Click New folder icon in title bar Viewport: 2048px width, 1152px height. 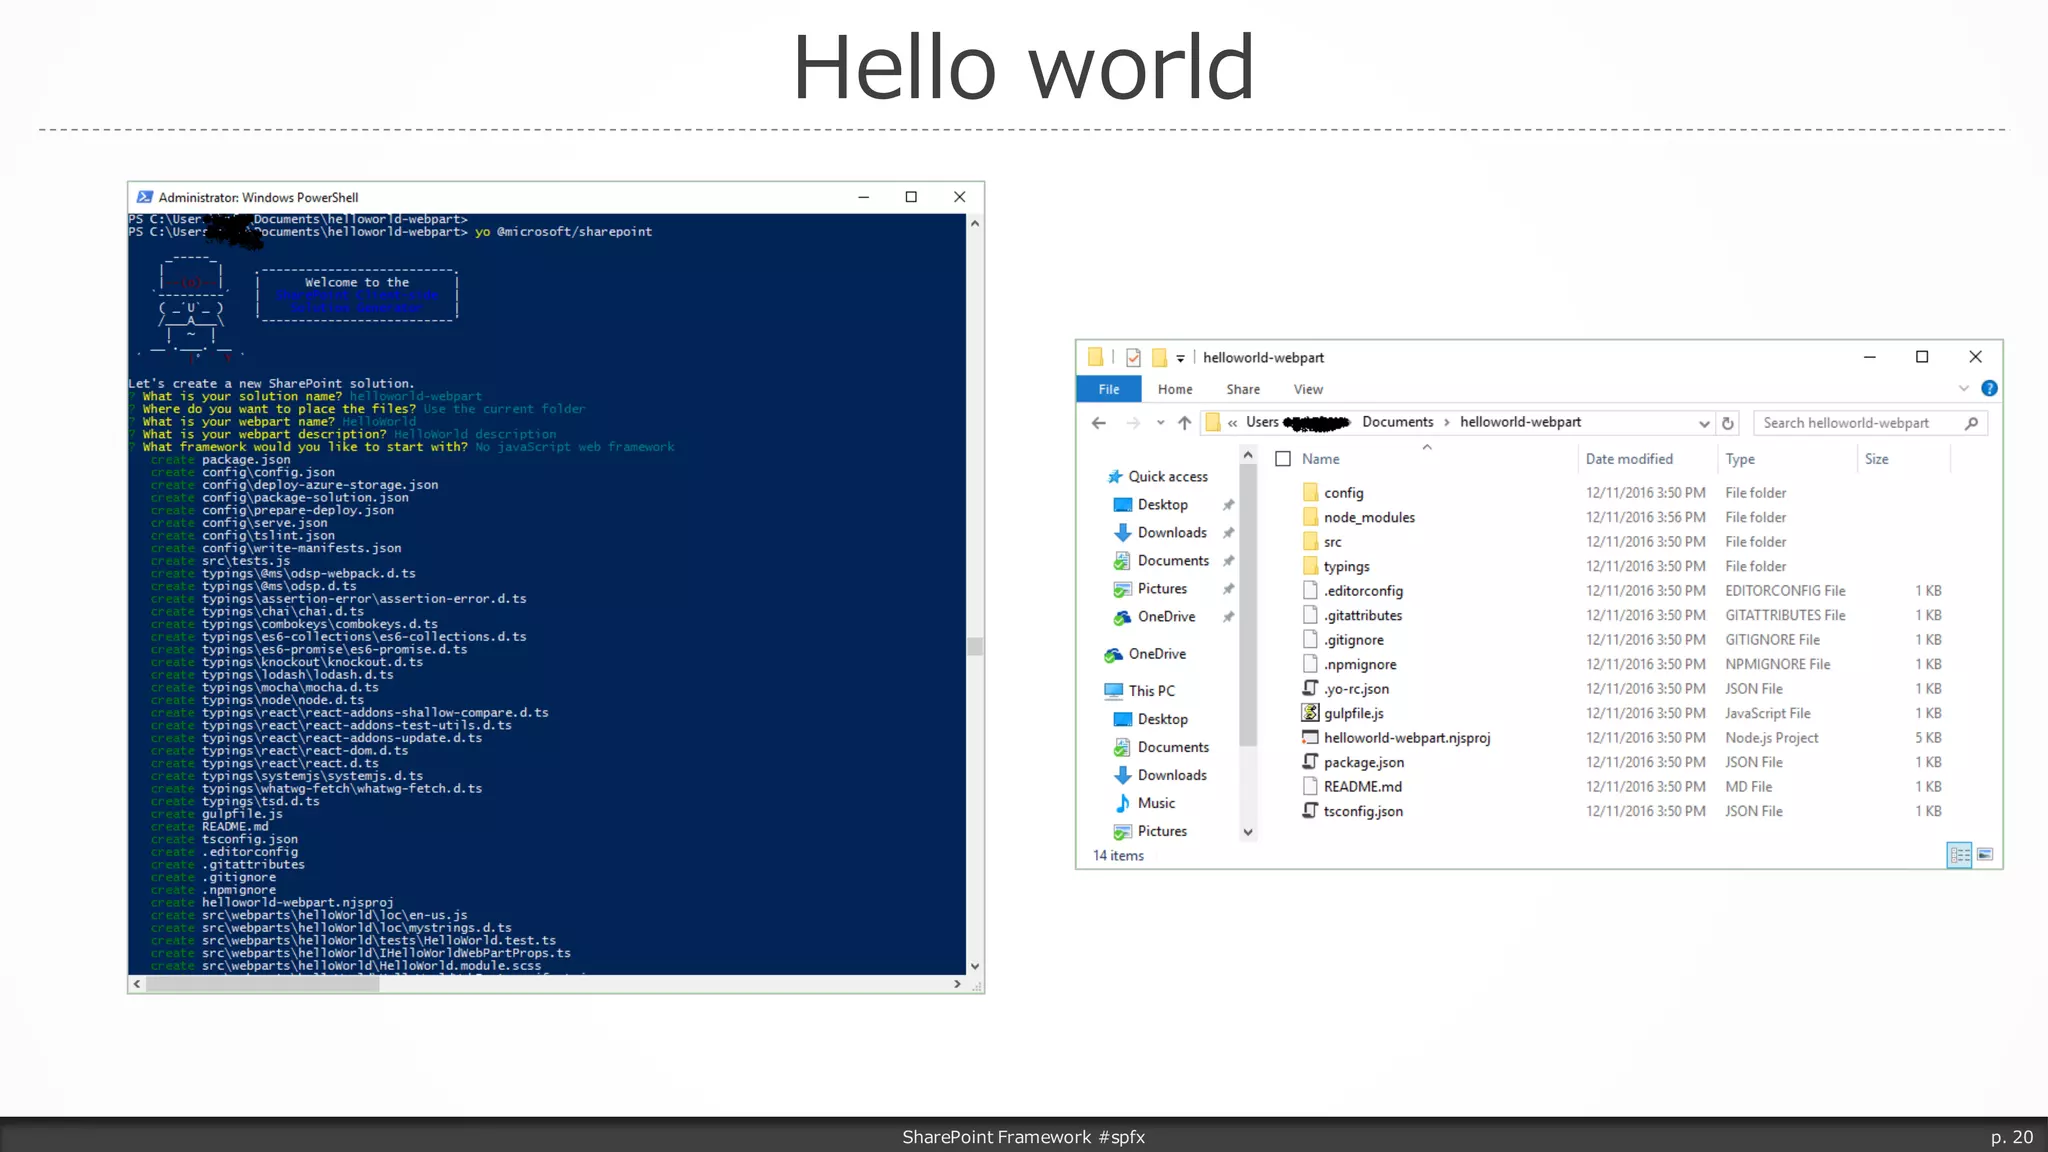coord(1159,358)
